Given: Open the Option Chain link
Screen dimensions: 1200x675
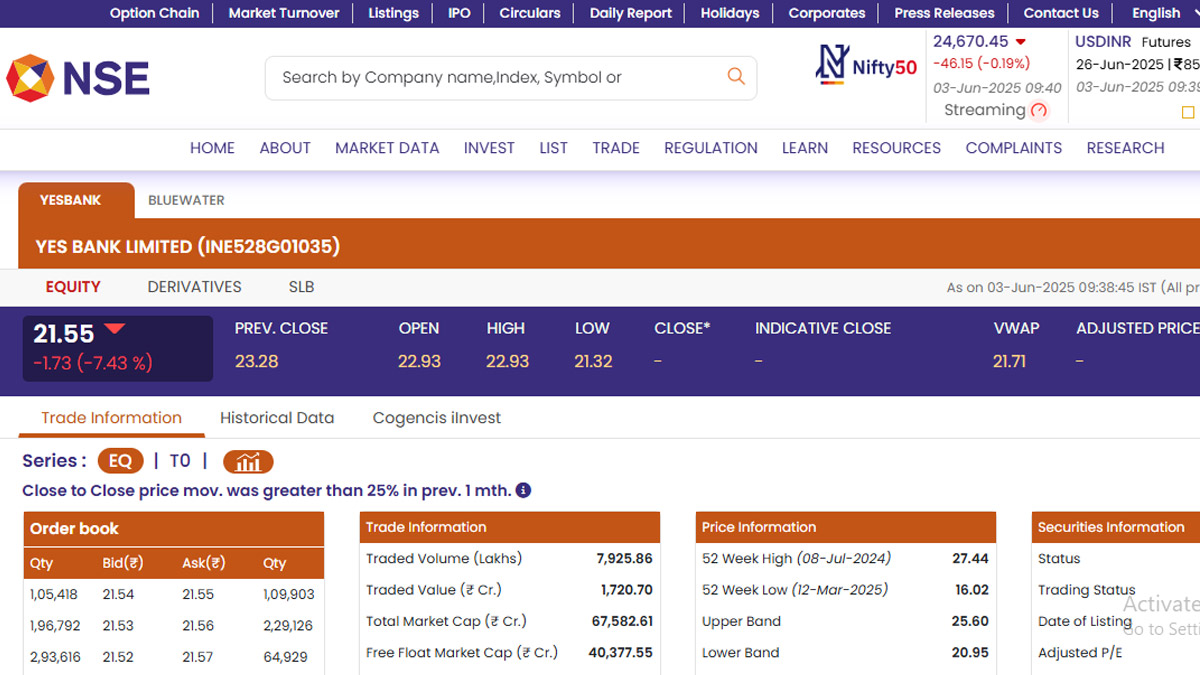Looking at the screenshot, I should [x=154, y=13].
